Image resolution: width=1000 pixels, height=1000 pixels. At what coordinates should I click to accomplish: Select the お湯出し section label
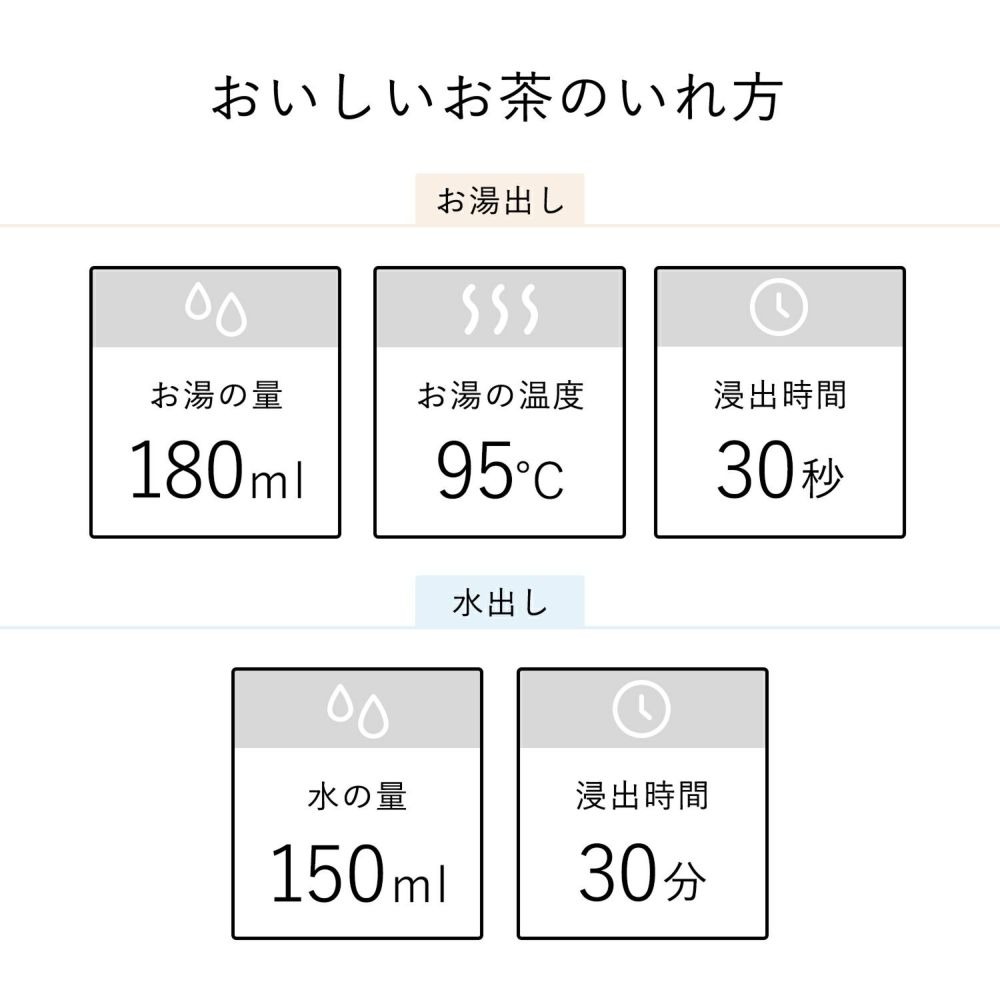[500, 201]
